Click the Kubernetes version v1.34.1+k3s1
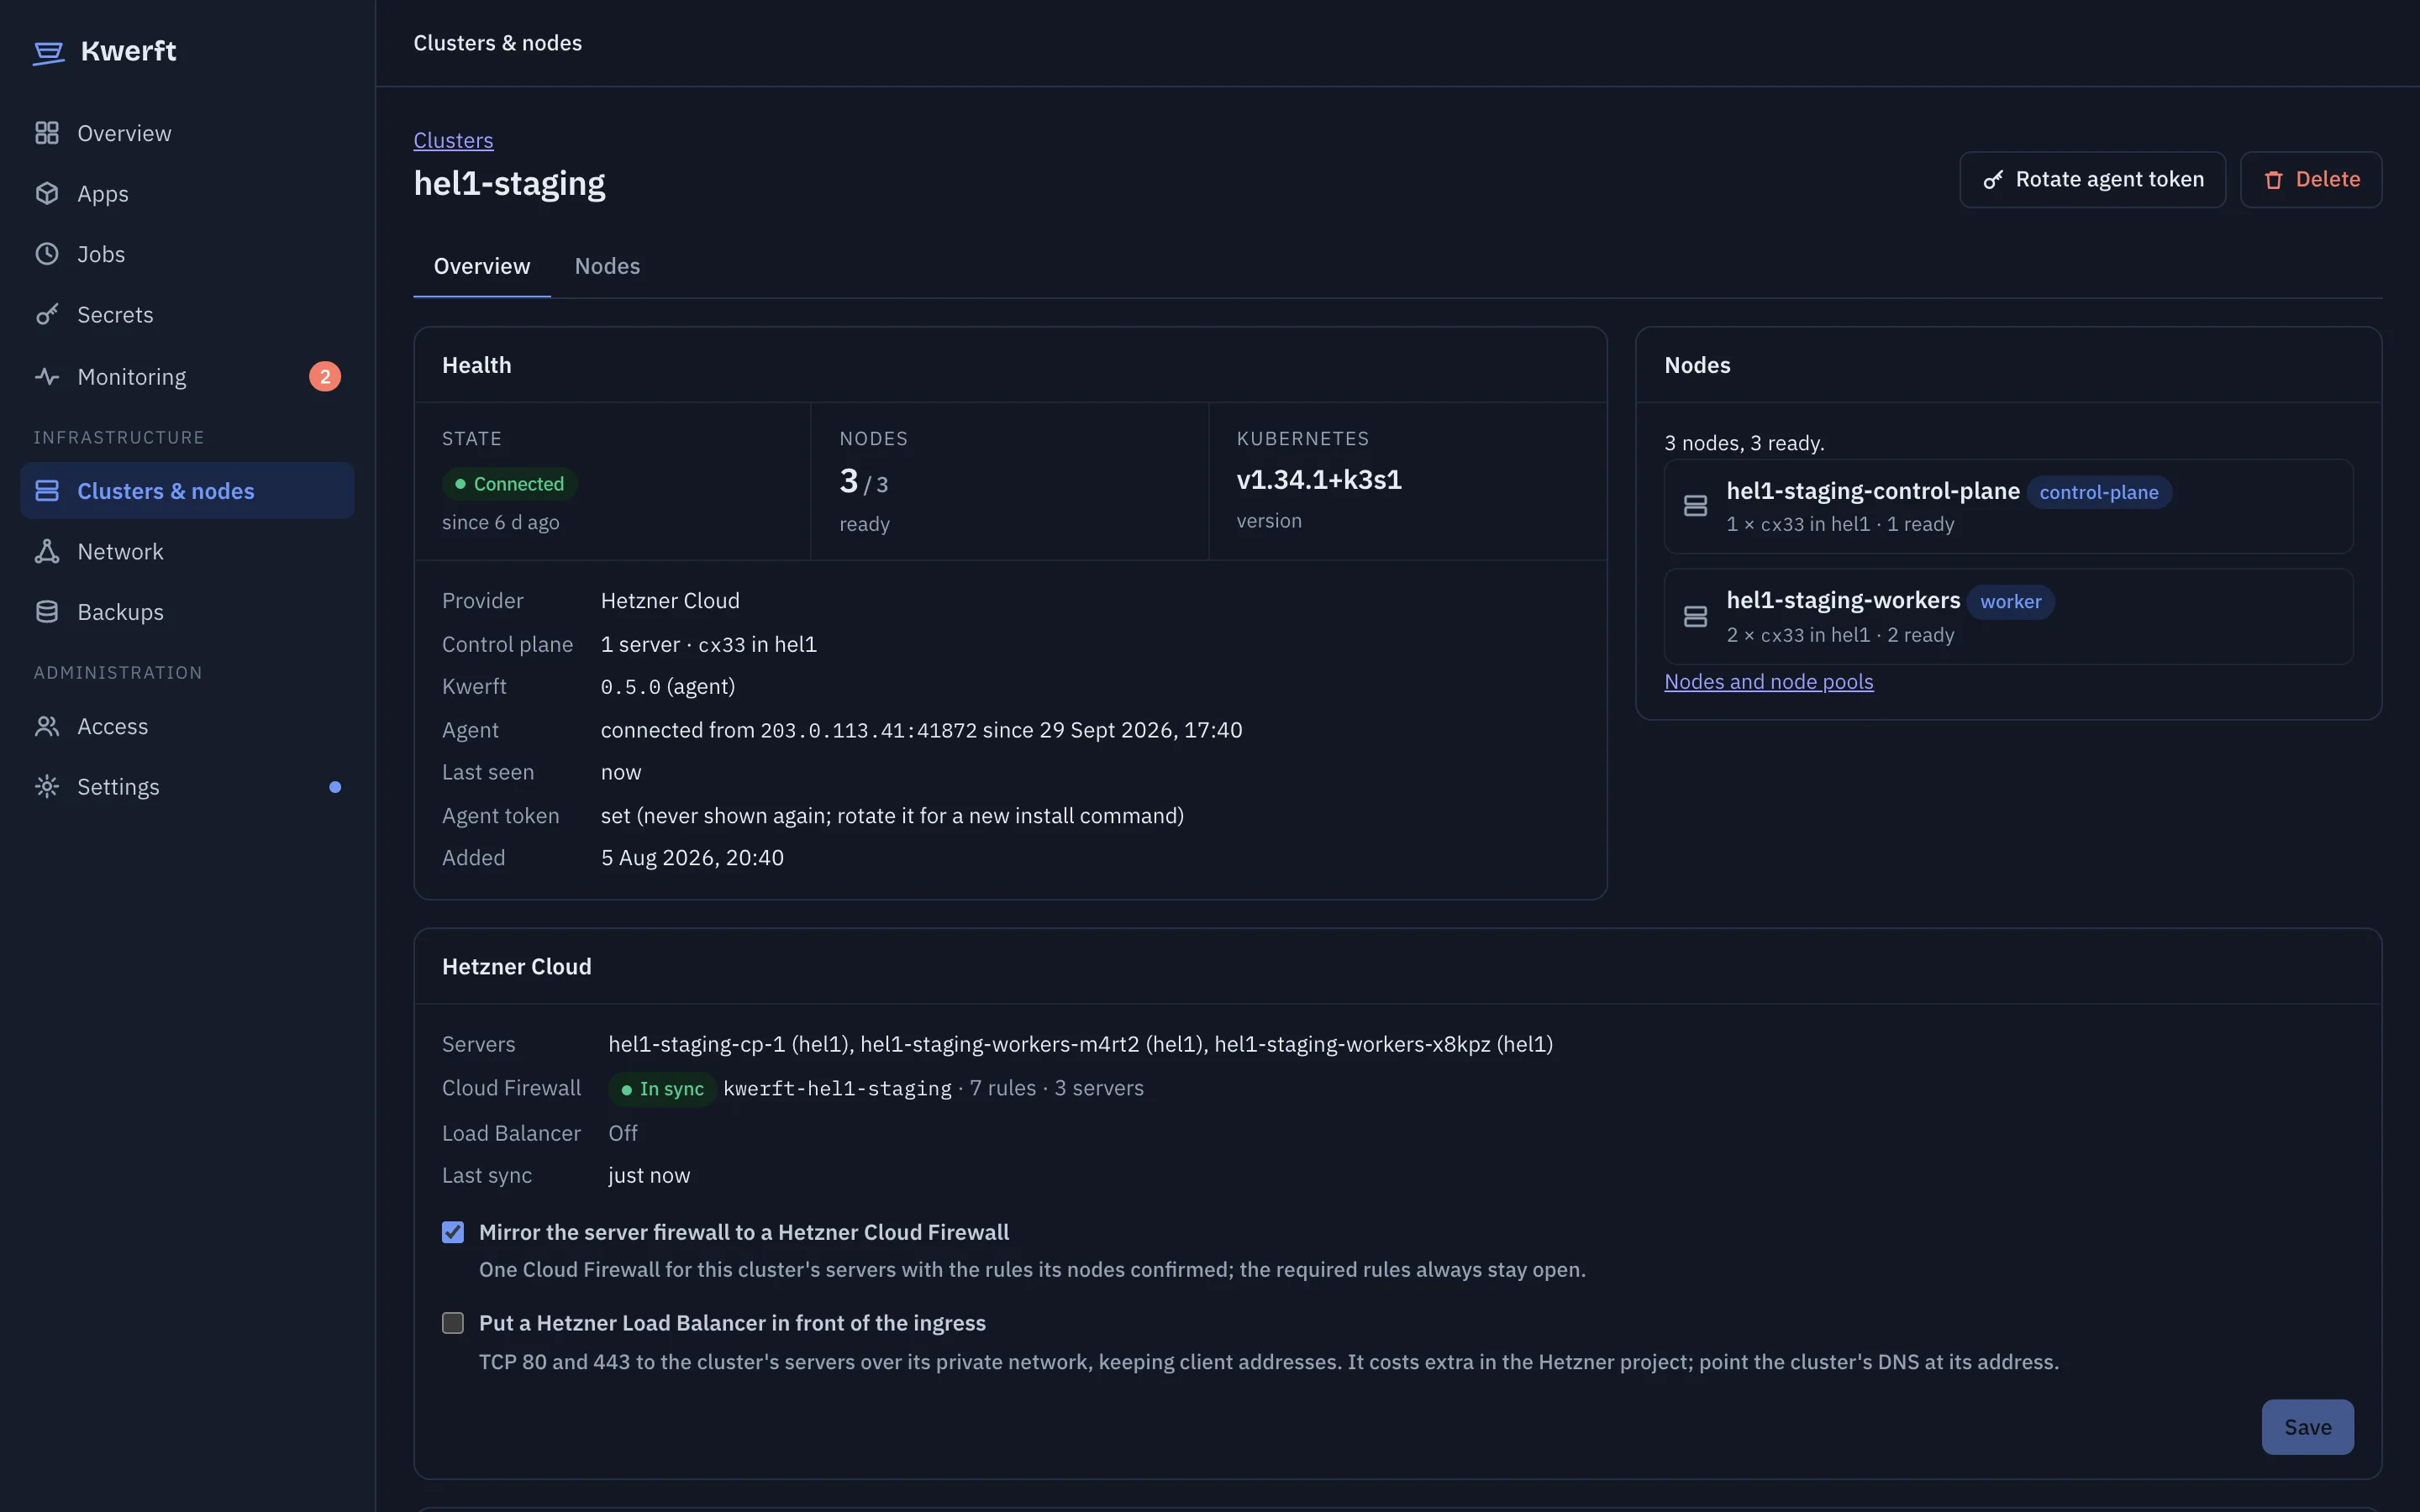2420x1512 pixels. (1319, 480)
